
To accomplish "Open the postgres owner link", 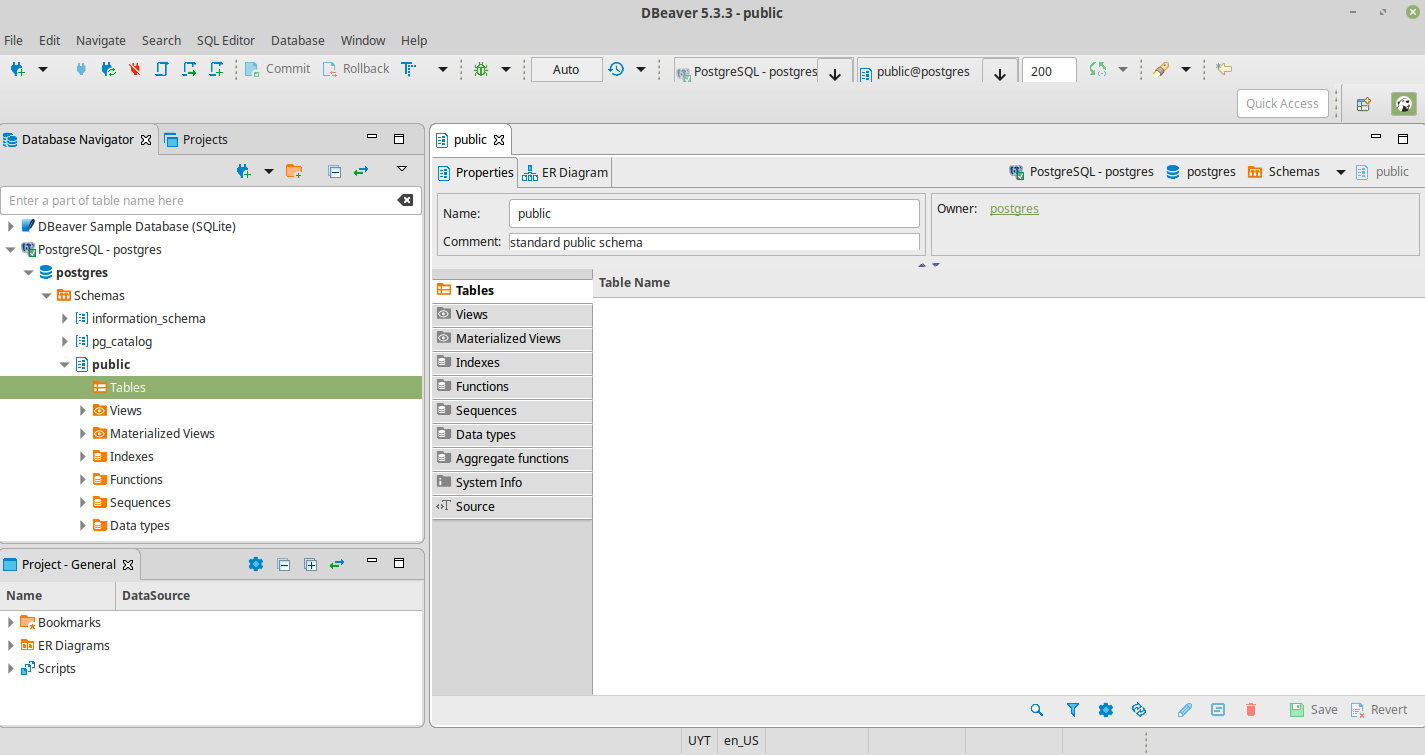I will pyautogui.click(x=1014, y=209).
